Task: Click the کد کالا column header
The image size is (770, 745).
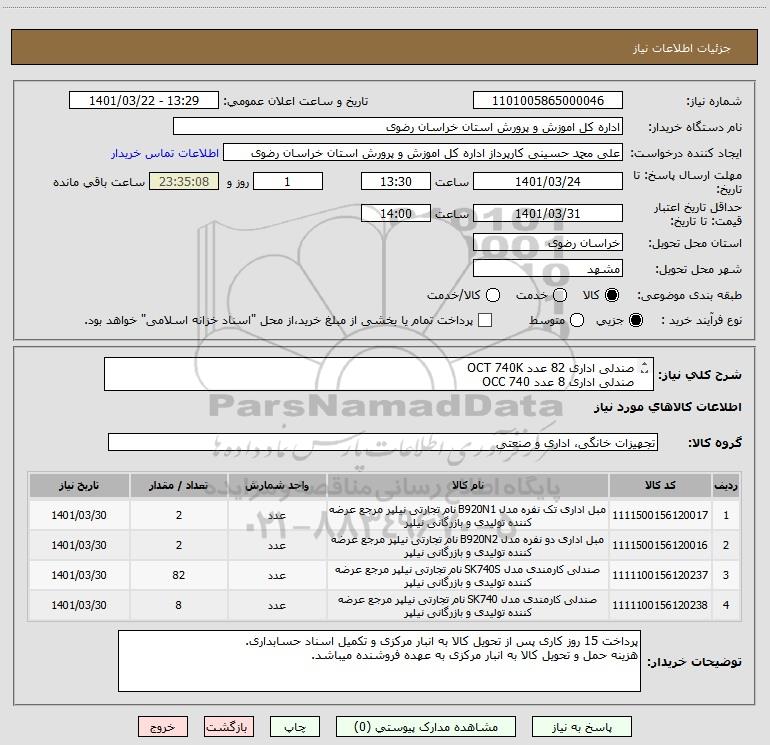Action: click(x=660, y=486)
